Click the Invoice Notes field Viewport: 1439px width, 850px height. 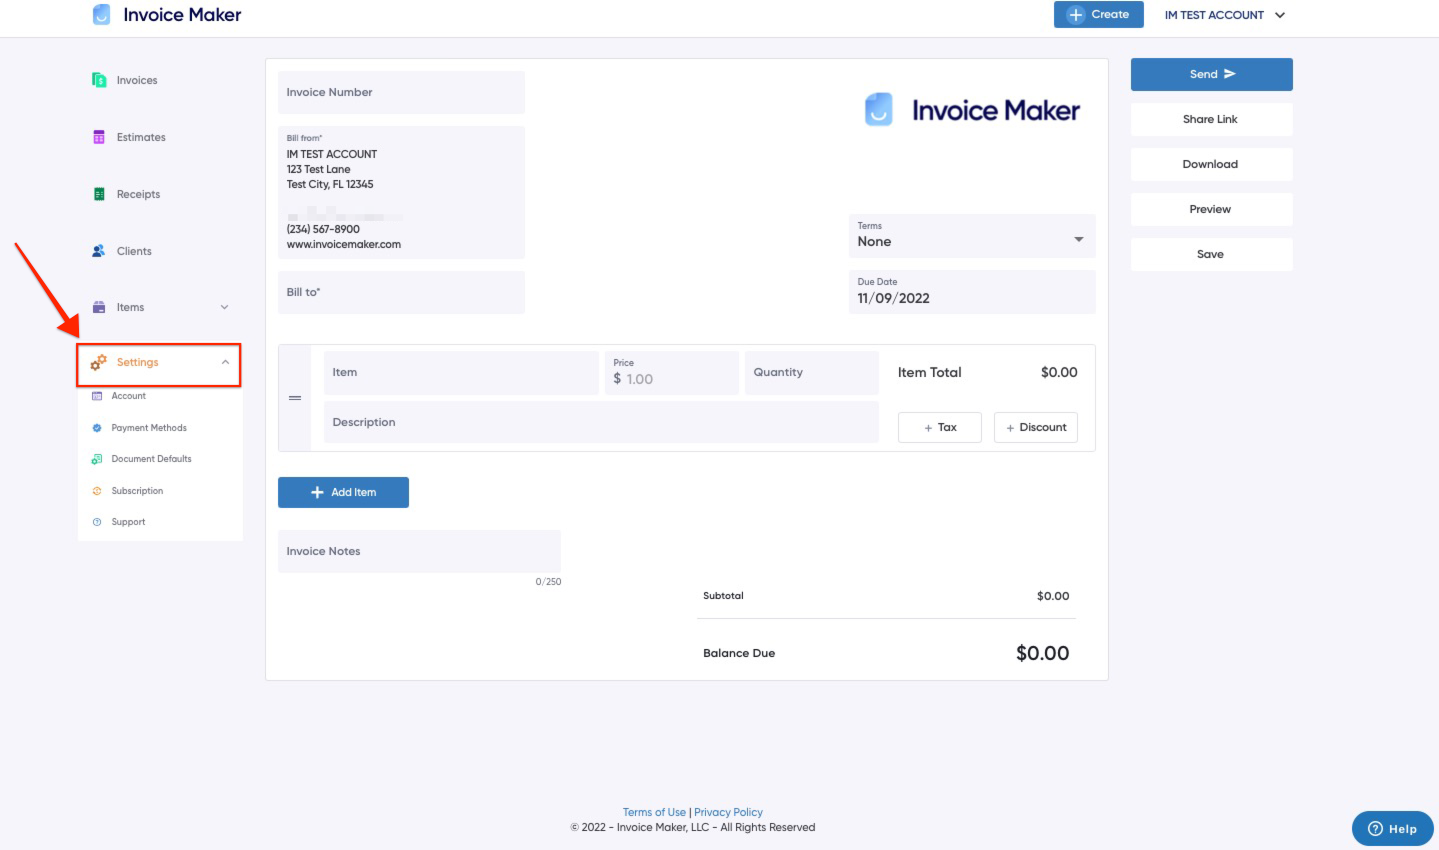[x=419, y=551]
